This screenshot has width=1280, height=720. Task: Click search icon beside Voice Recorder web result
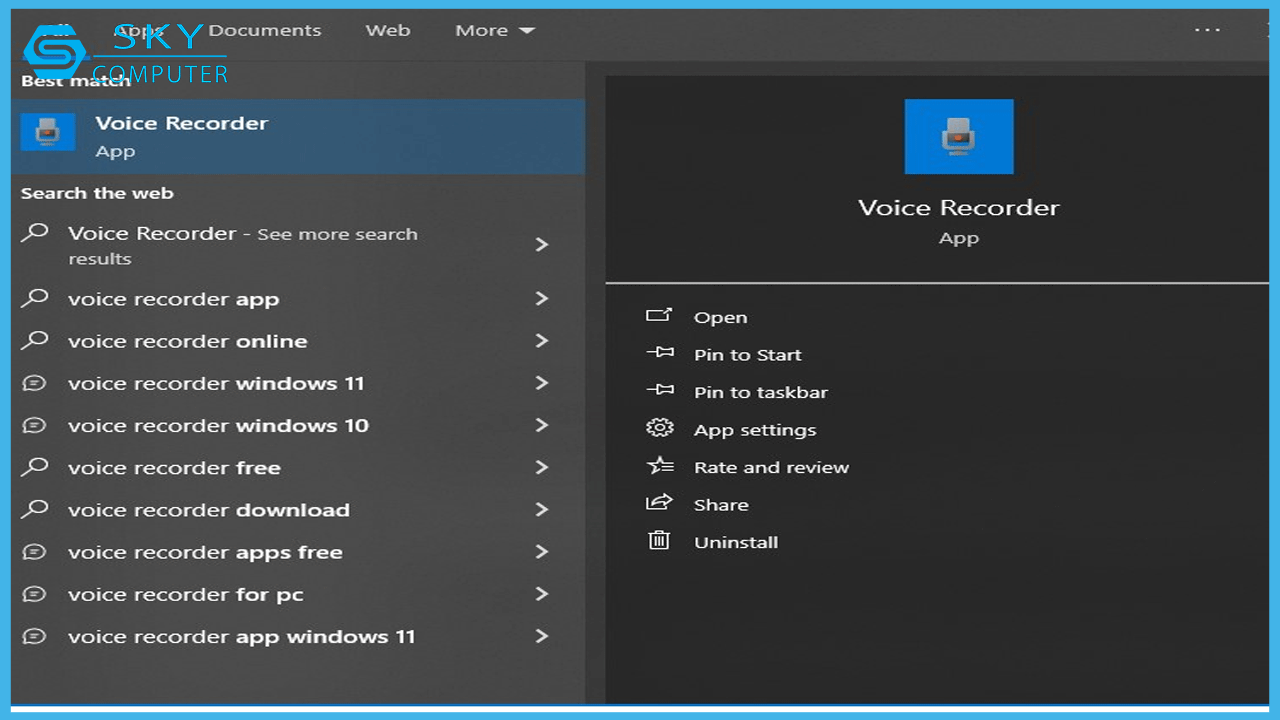point(35,233)
